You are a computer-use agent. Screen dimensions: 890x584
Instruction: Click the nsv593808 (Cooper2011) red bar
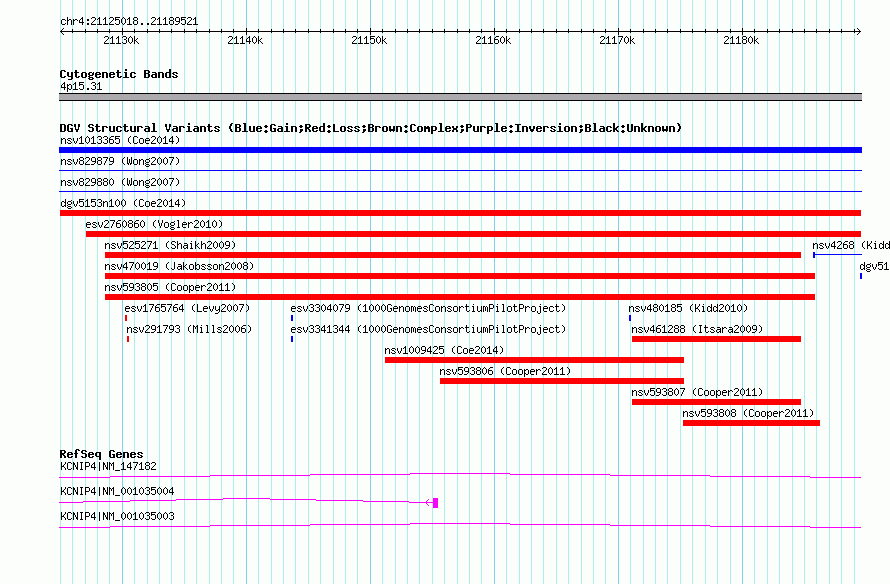(x=751, y=423)
